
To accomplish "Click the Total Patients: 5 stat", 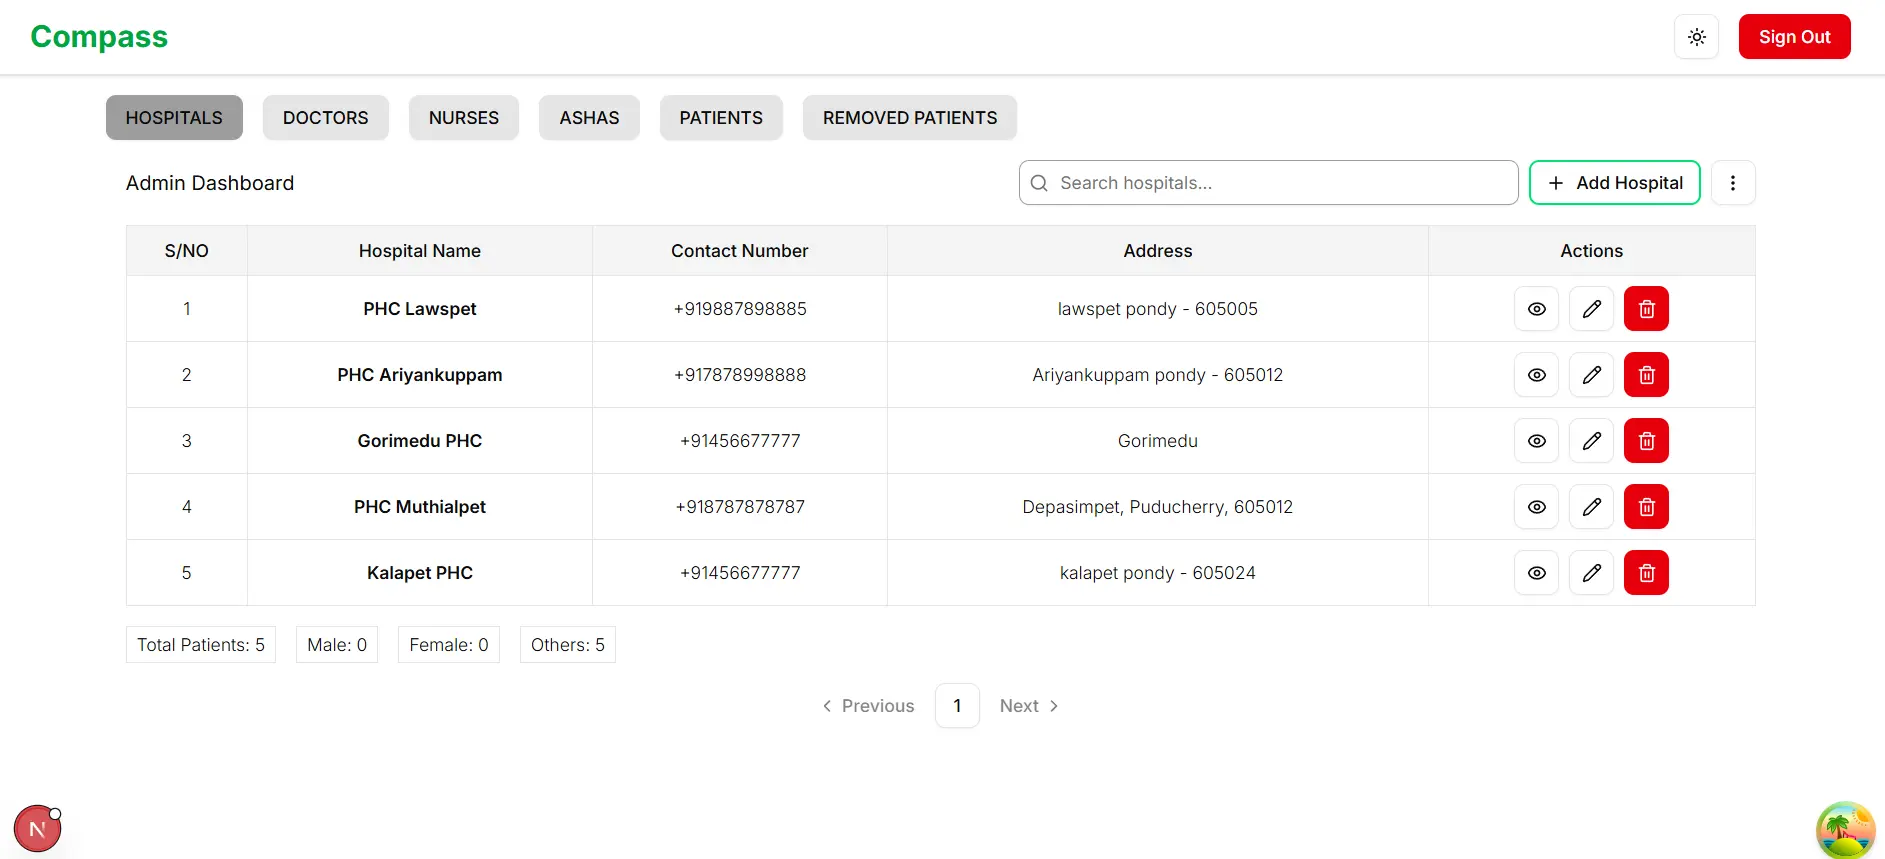I will tap(201, 645).
